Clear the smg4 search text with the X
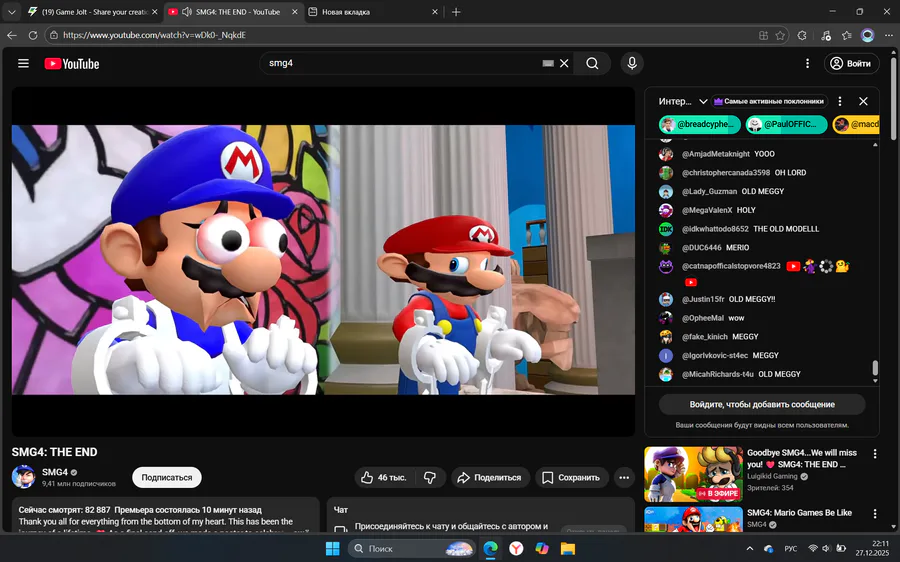This screenshot has height=562, width=900. (x=564, y=63)
